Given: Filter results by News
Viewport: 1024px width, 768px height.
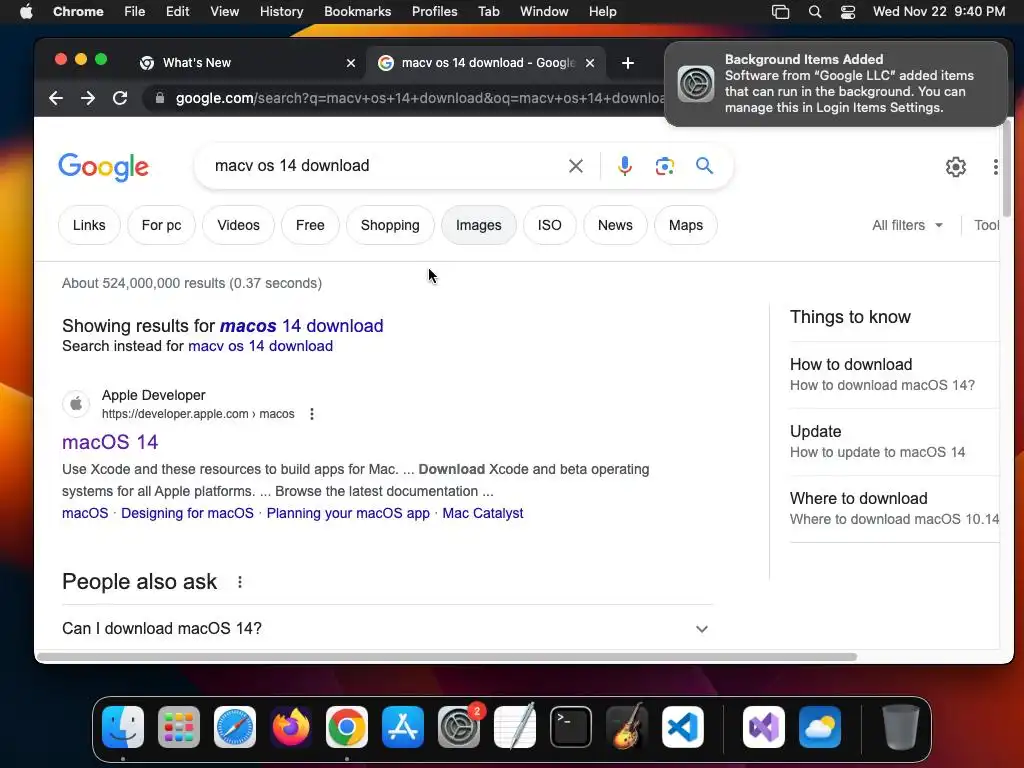Looking at the screenshot, I should (x=615, y=225).
